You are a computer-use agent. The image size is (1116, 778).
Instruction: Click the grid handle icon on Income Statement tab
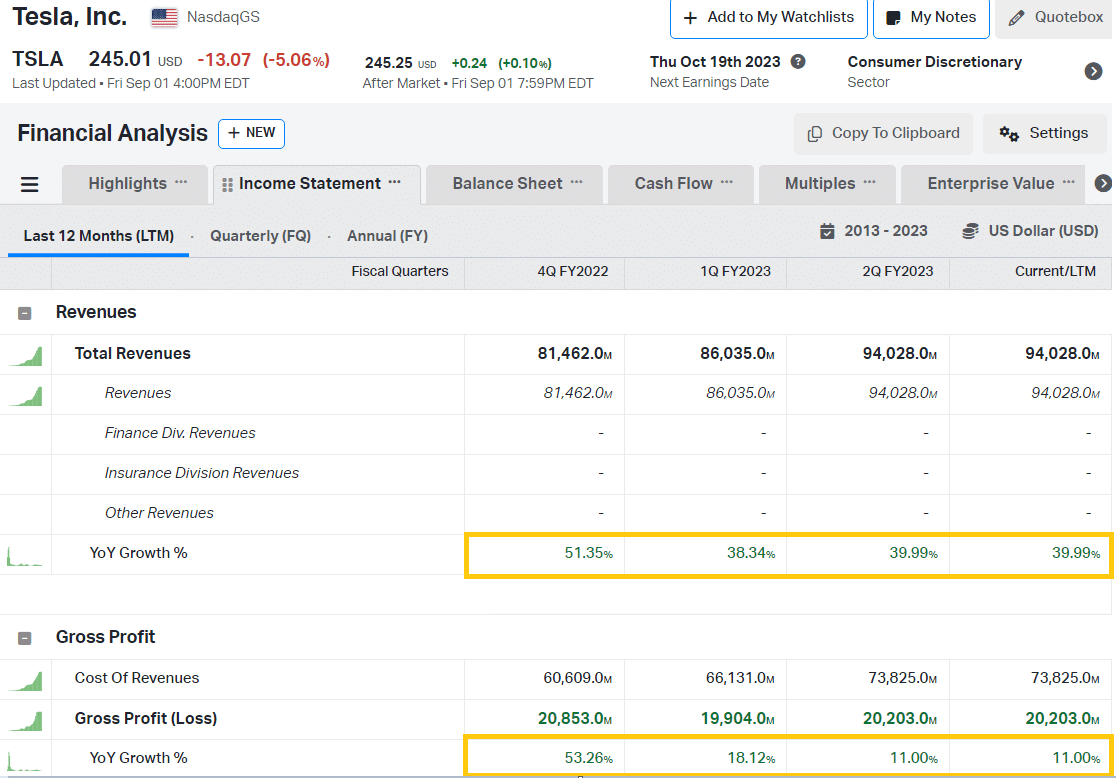(x=228, y=185)
